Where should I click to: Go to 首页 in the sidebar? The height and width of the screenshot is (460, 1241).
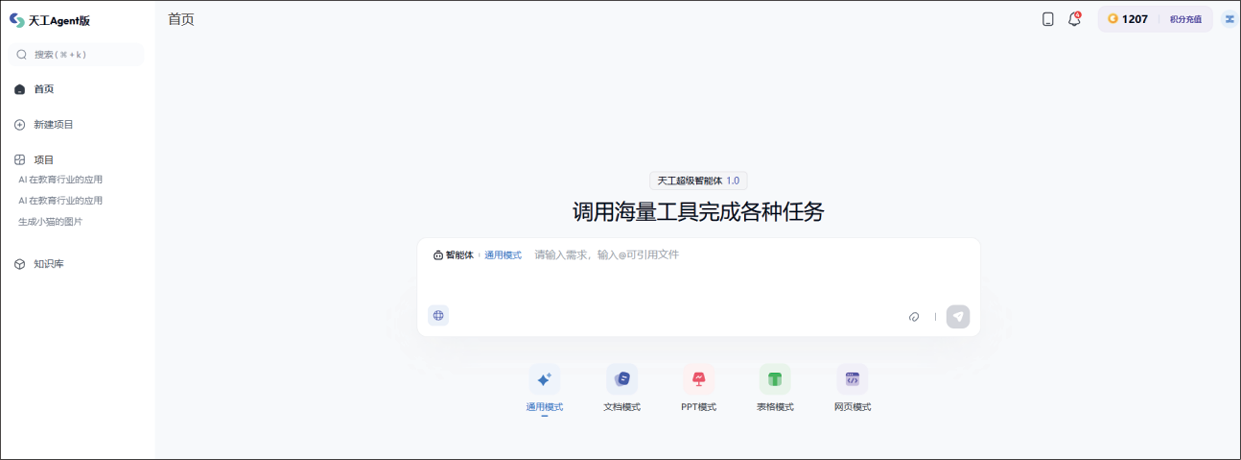coord(43,89)
